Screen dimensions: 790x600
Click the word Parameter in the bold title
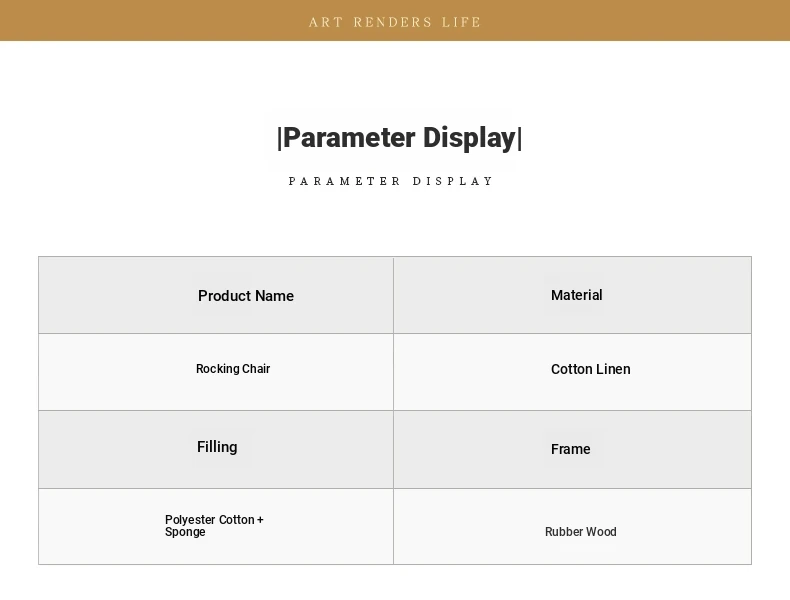click(349, 138)
